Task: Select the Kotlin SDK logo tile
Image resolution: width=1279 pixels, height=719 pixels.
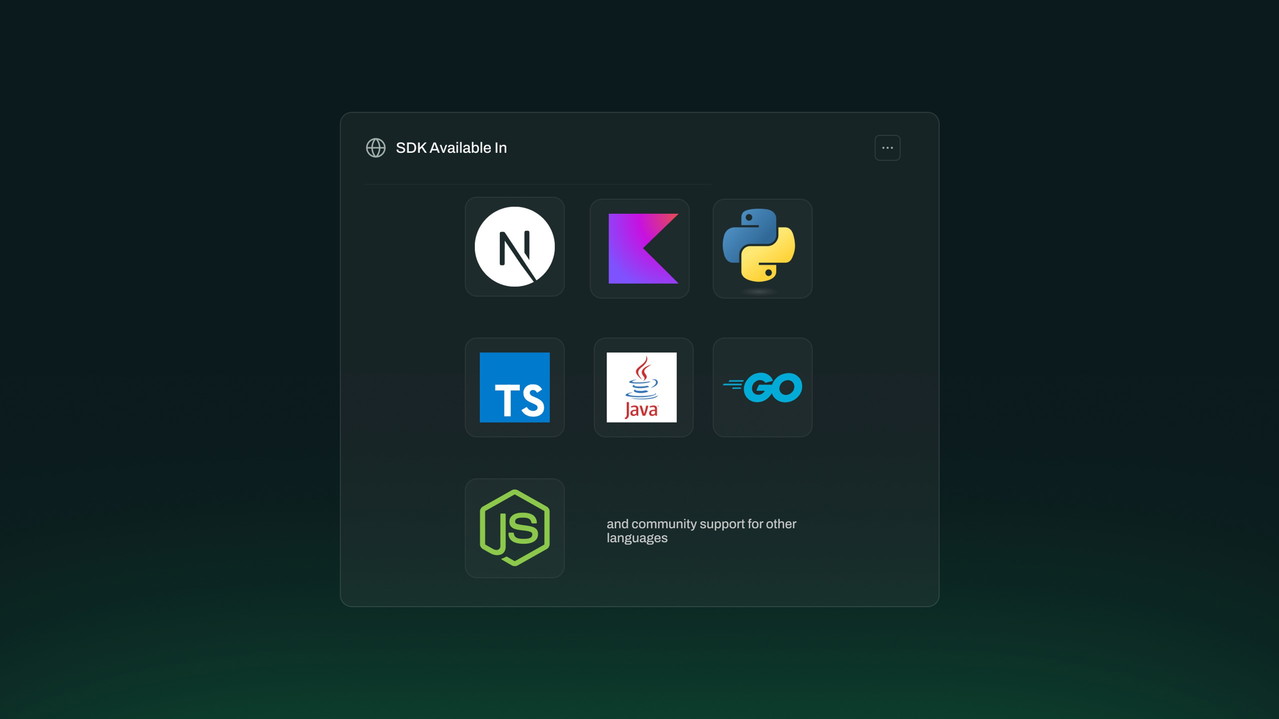Action: pyautogui.click(x=639, y=248)
